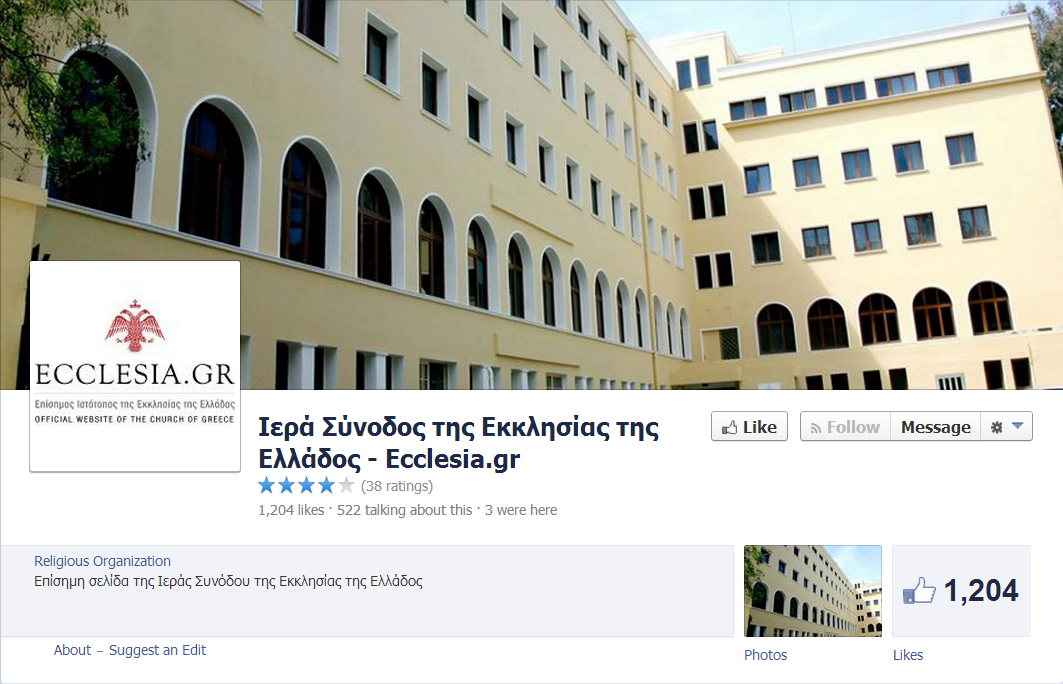Click the star rating icons
This screenshot has width=1063, height=684.
[x=306, y=485]
